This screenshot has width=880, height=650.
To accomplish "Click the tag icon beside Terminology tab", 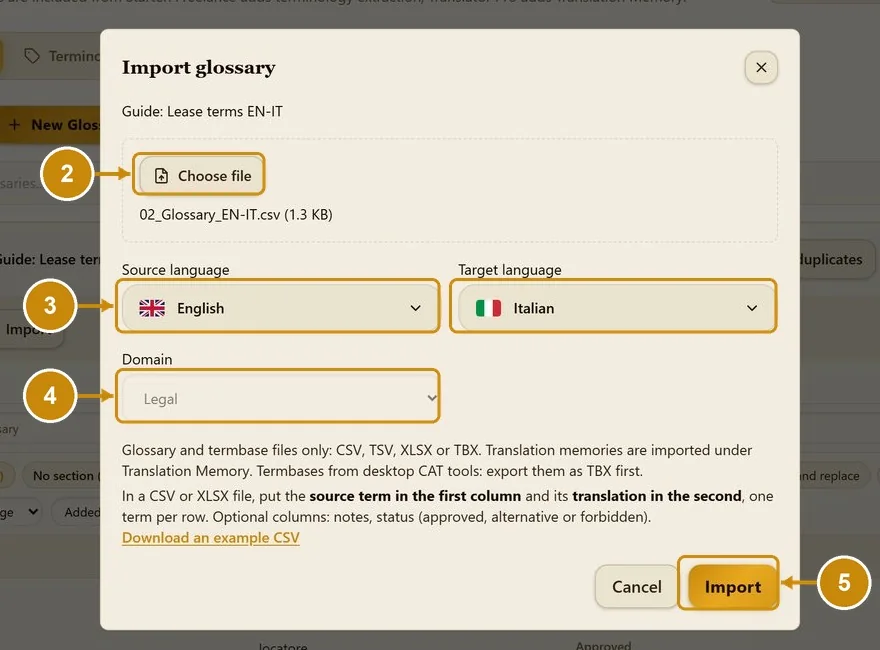I will (32, 56).
